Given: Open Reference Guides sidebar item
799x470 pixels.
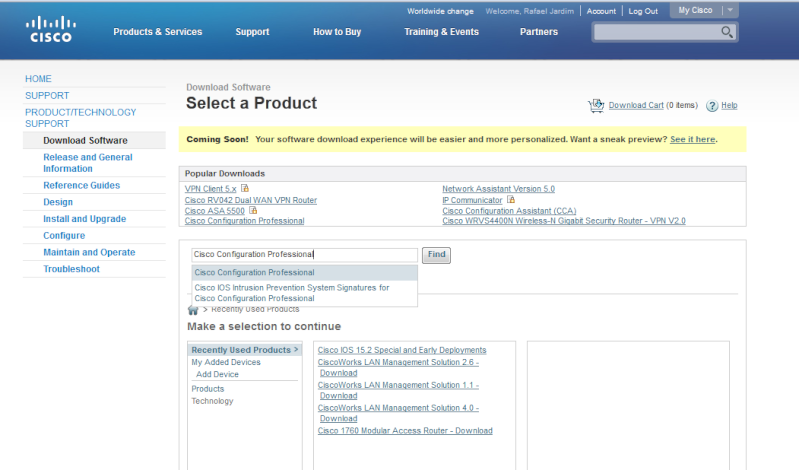Looking at the screenshot, I should [82, 186].
